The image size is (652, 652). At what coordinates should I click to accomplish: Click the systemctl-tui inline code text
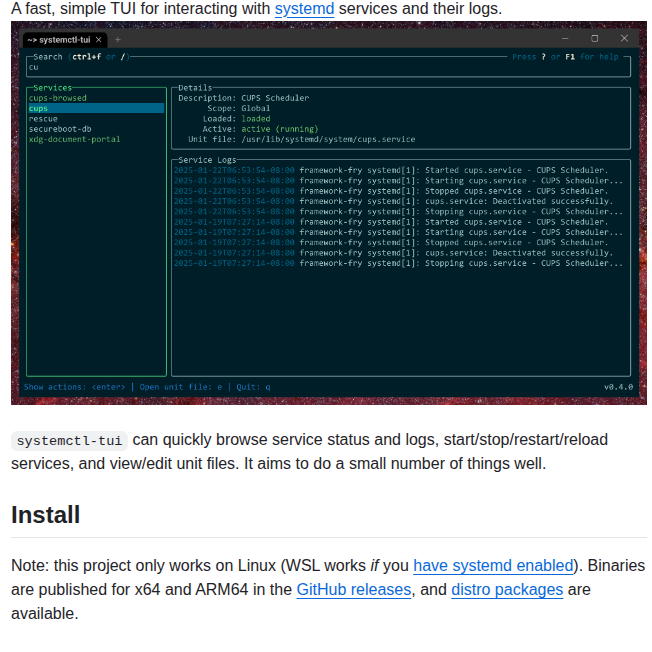coord(69,441)
